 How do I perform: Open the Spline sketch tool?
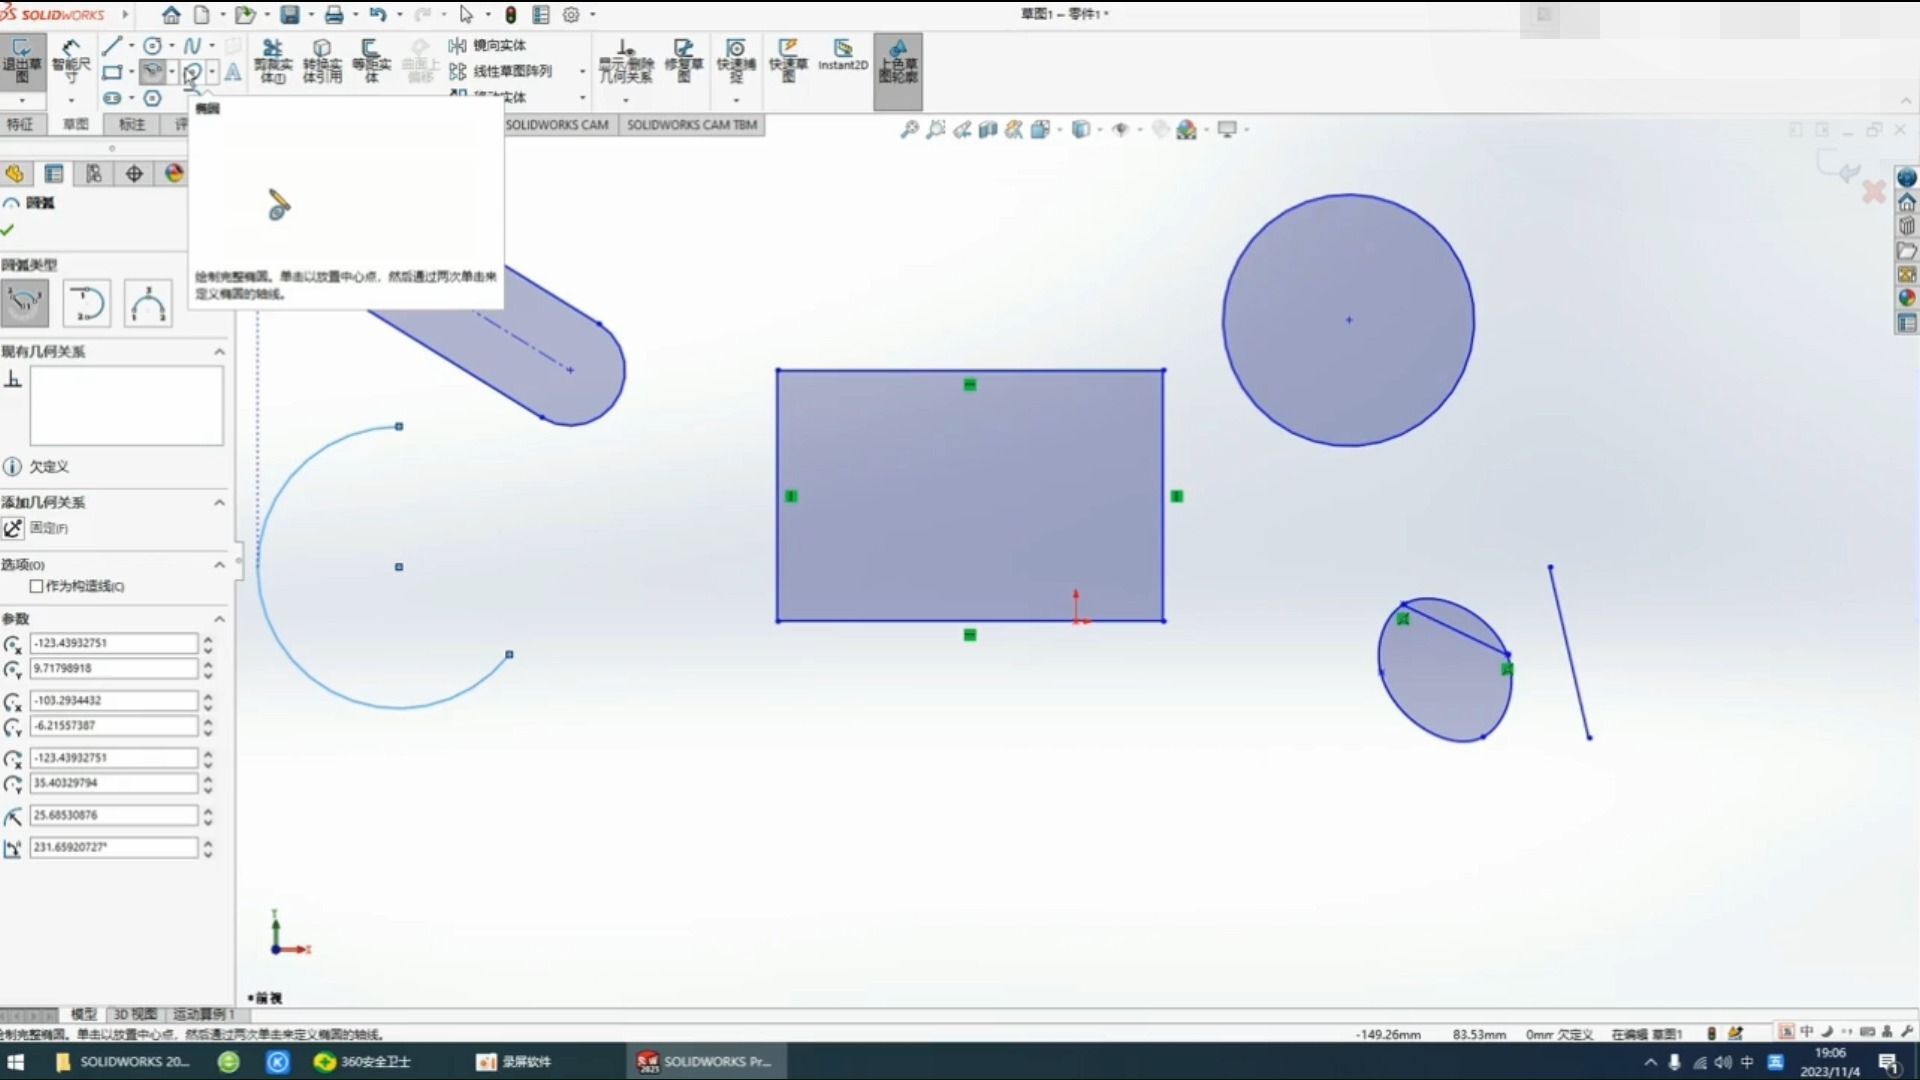coord(191,45)
